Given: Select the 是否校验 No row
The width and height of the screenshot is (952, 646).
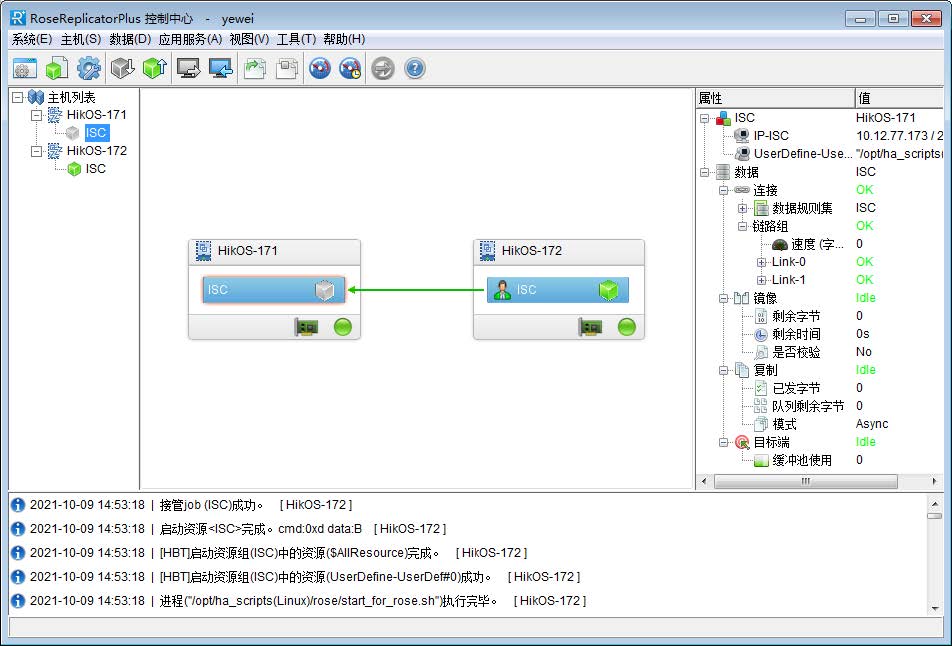Looking at the screenshot, I should pyautogui.click(x=821, y=352).
